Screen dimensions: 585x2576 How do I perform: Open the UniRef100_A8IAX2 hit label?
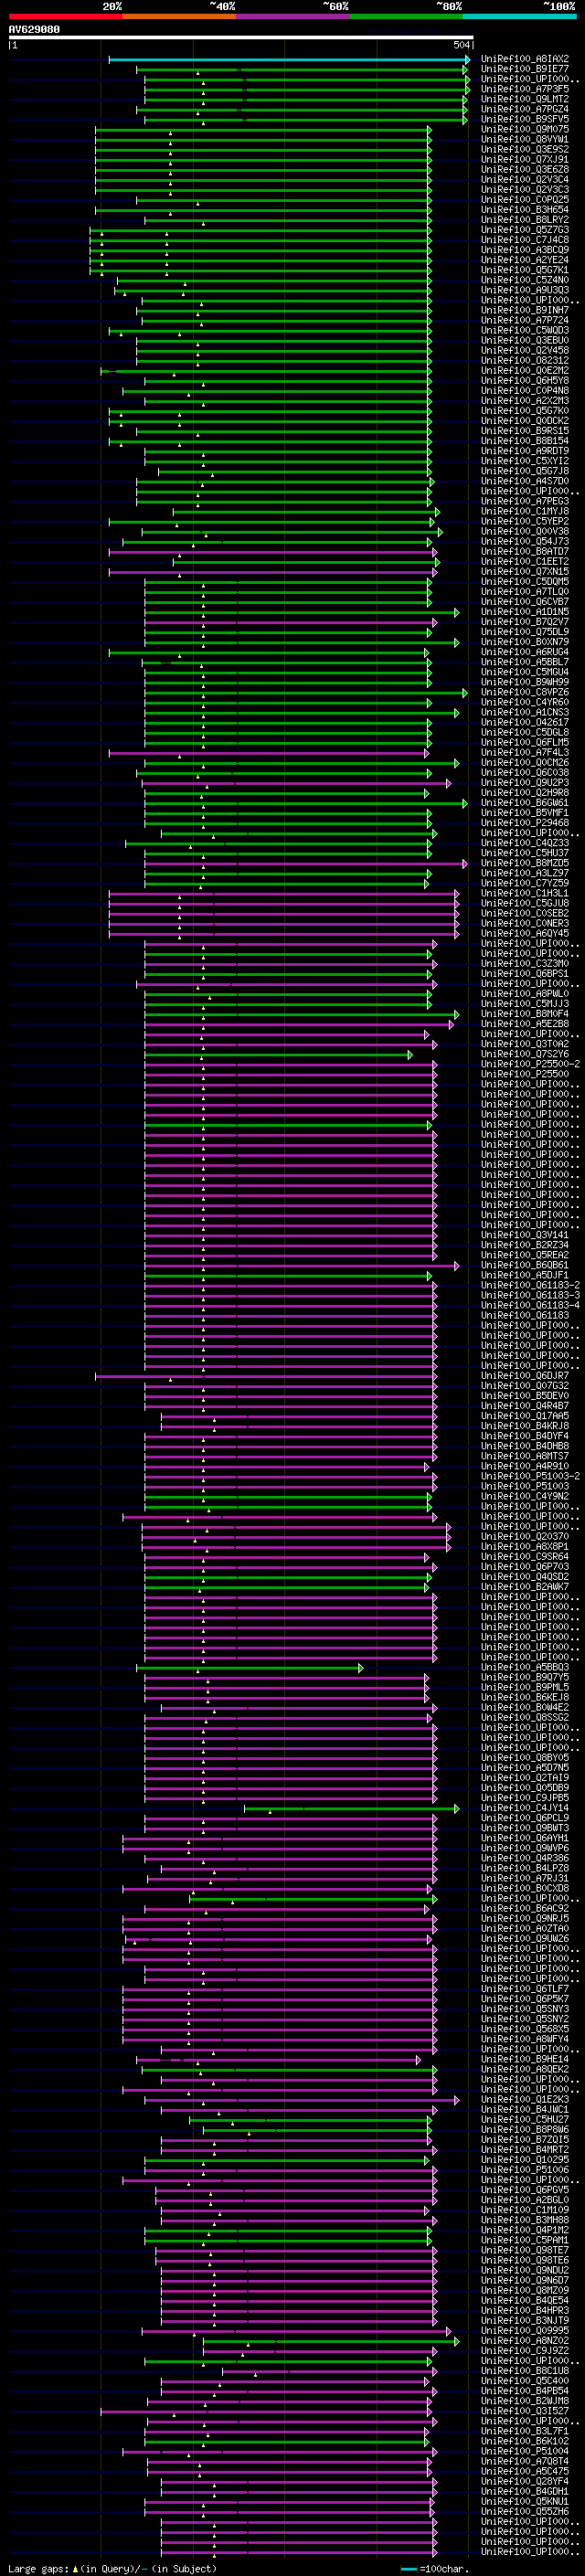pos(524,59)
